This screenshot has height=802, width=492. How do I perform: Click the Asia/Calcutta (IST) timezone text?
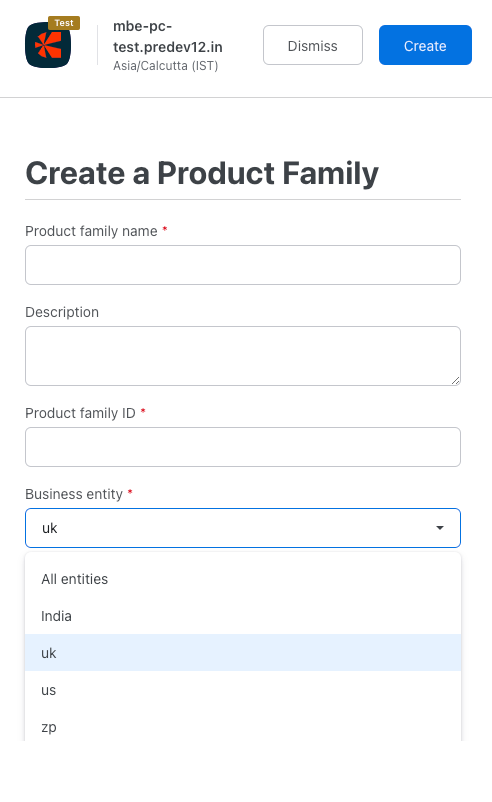(x=166, y=66)
